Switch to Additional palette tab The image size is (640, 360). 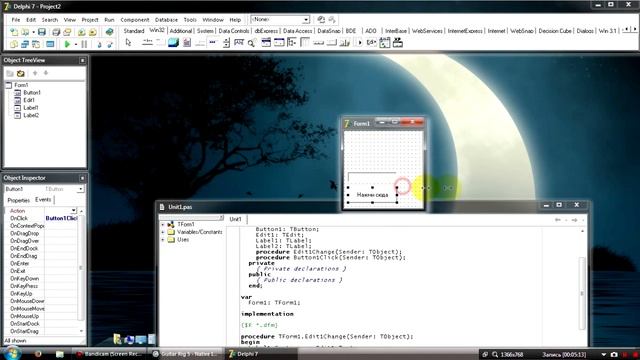tap(180, 31)
